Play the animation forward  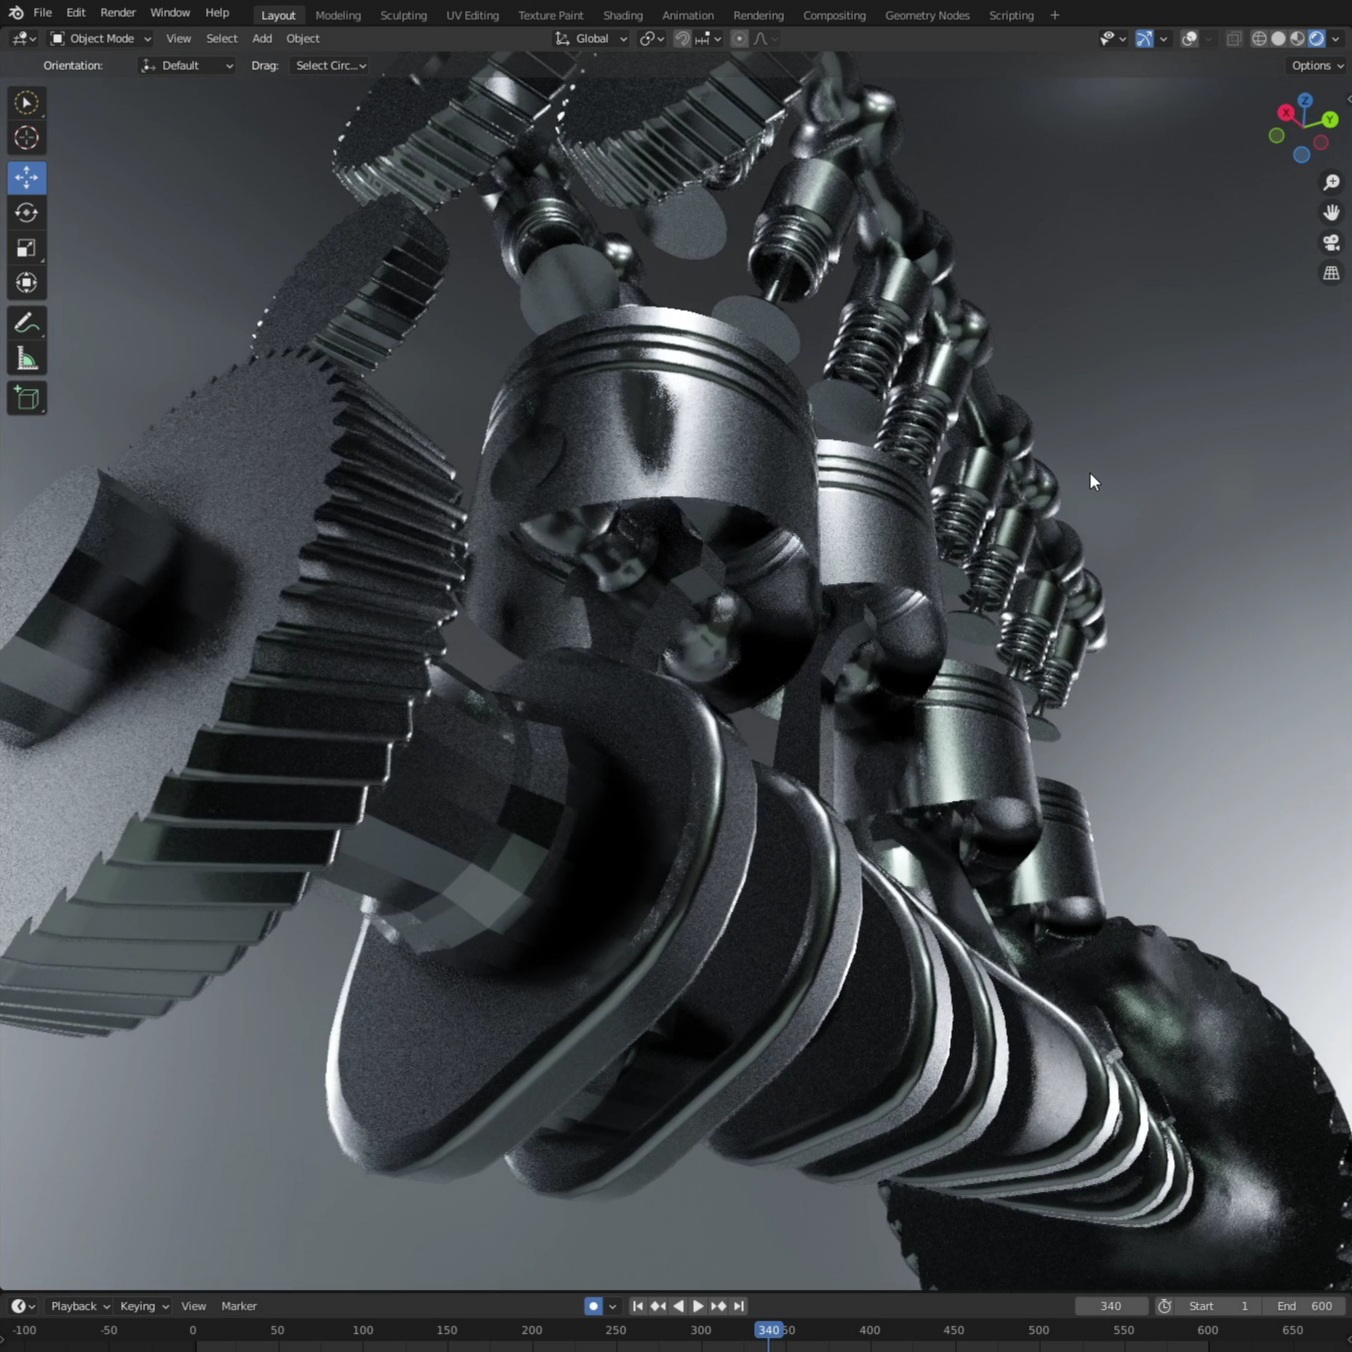[698, 1306]
